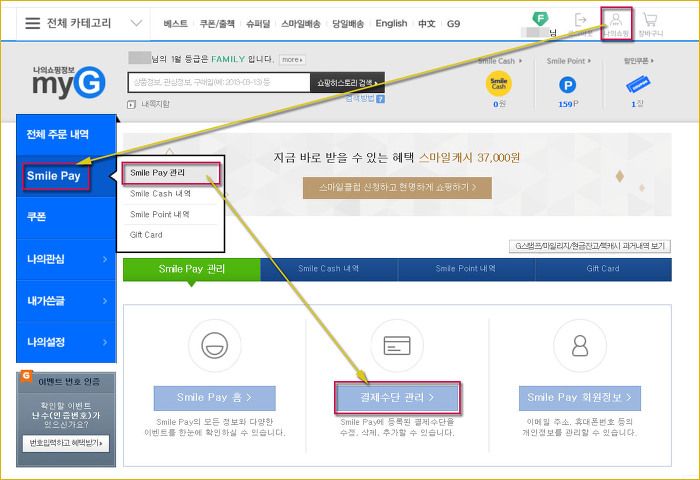Viewport: 700px width, 480px height.
Task: Click the credit card payment icon
Action: click(x=397, y=346)
